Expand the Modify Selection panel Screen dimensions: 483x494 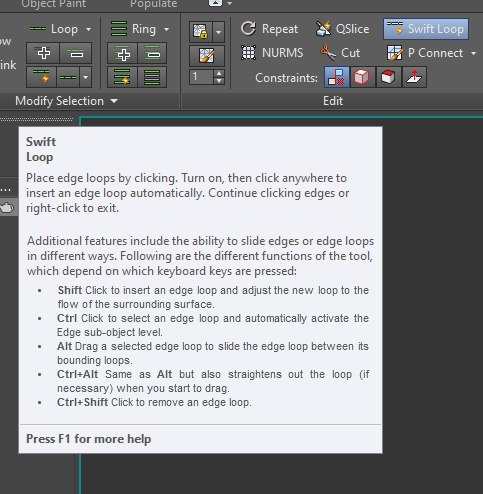114,101
